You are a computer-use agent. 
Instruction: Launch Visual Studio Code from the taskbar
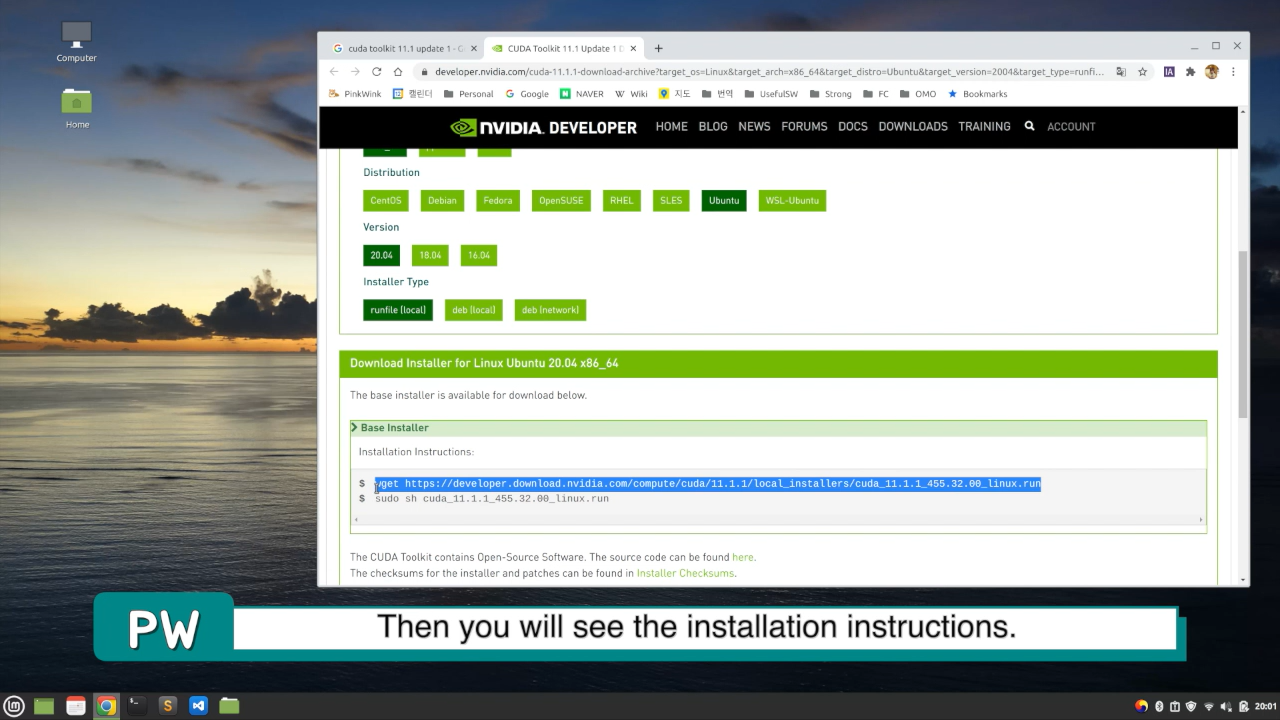198,706
